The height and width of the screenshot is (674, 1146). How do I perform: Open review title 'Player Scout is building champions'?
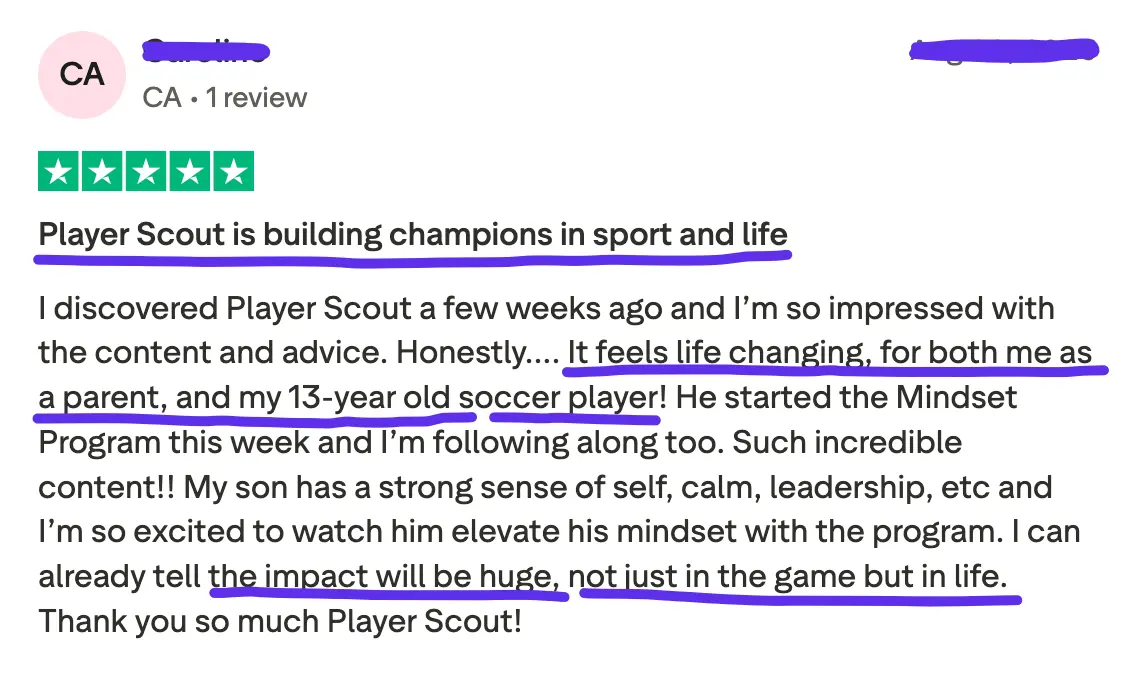(x=413, y=235)
